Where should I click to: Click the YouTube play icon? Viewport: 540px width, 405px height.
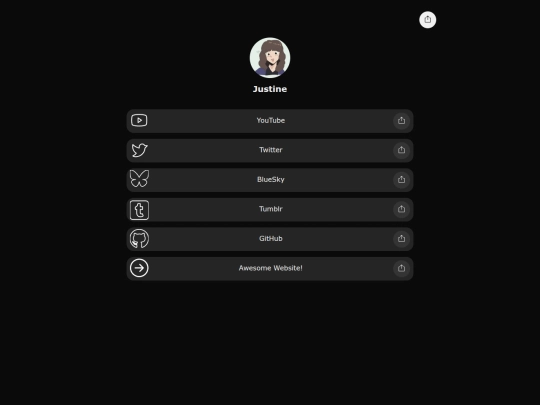tap(139, 121)
